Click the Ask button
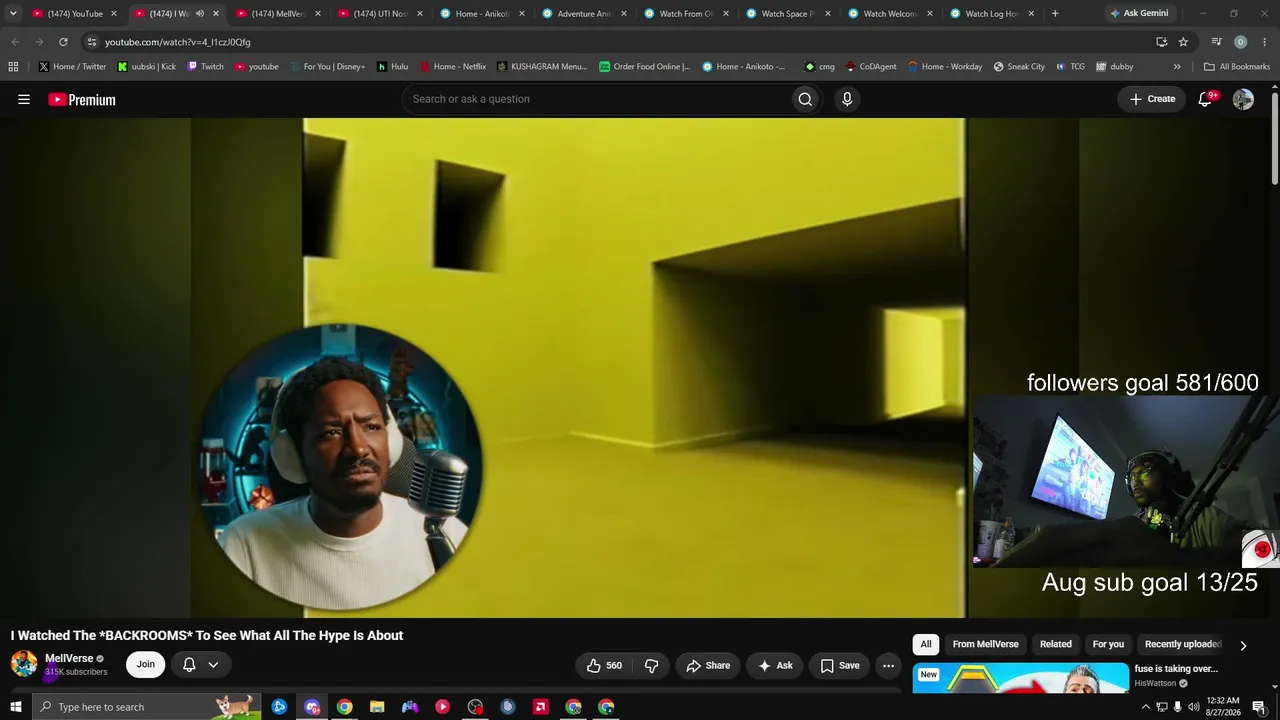 775,665
